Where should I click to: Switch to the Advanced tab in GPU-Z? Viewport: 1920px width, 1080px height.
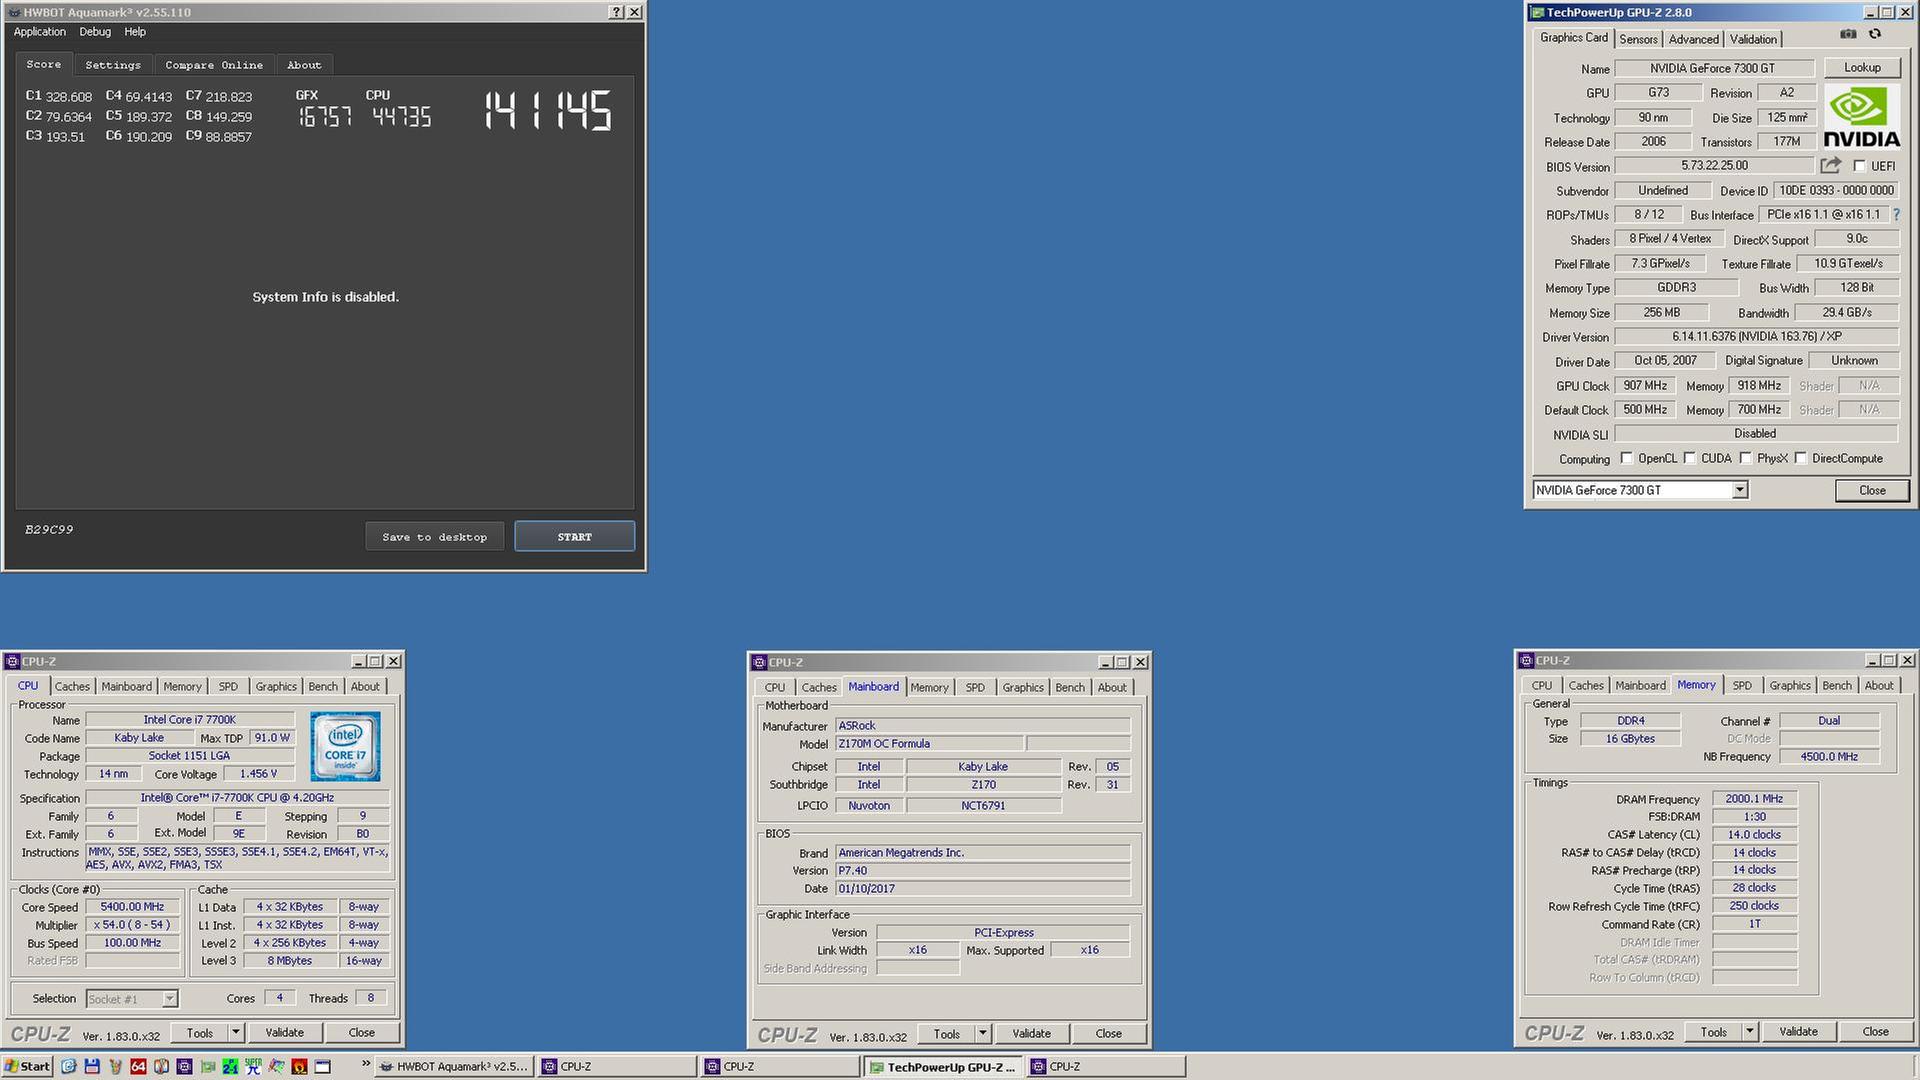pyautogui.click(x=1693, y=39)
